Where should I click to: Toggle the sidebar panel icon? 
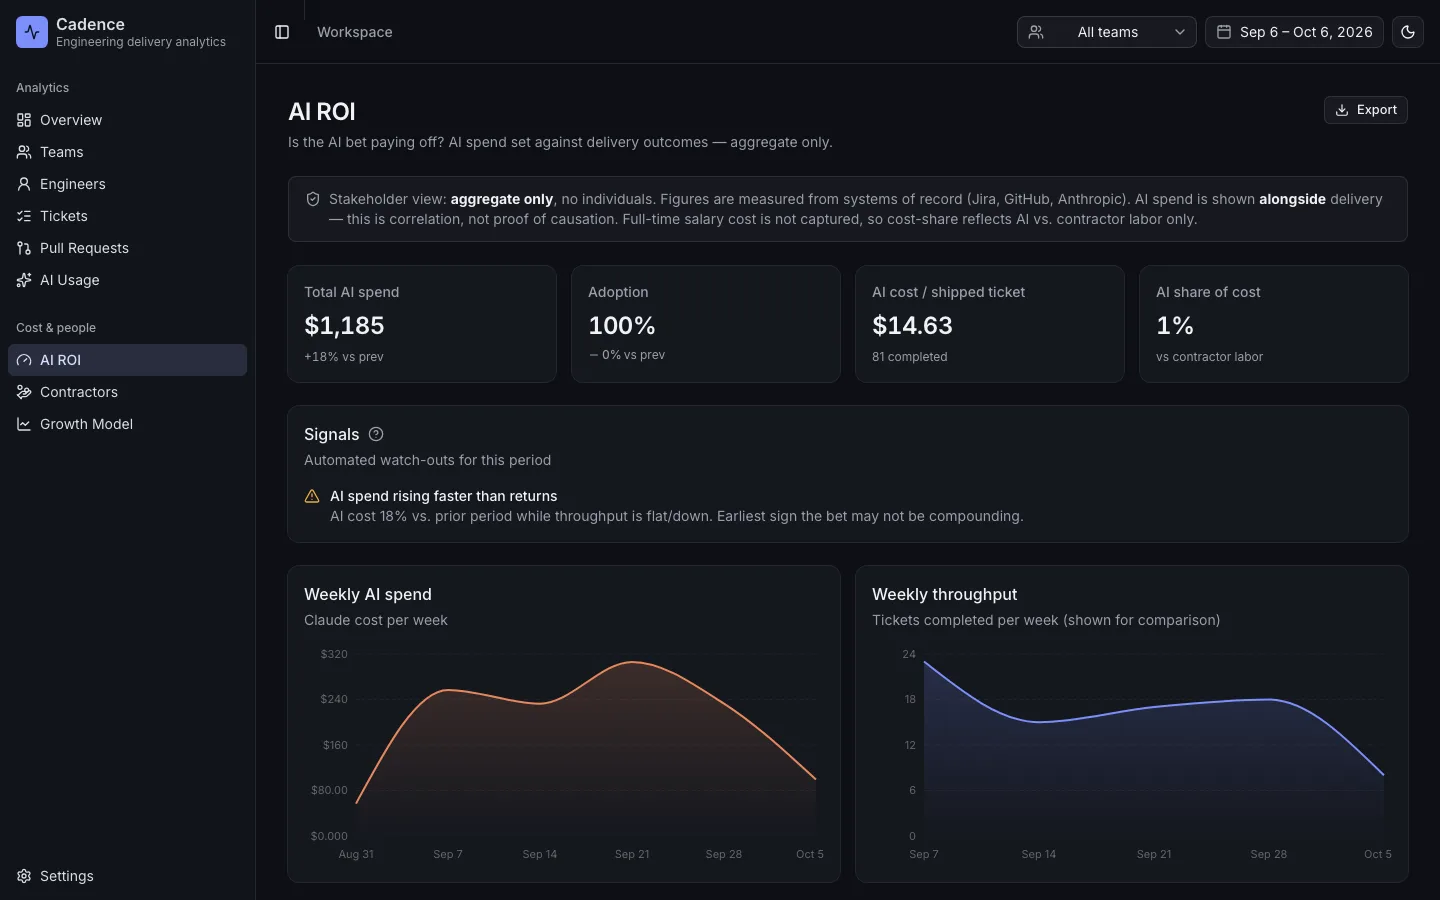(x=282, y=32)
